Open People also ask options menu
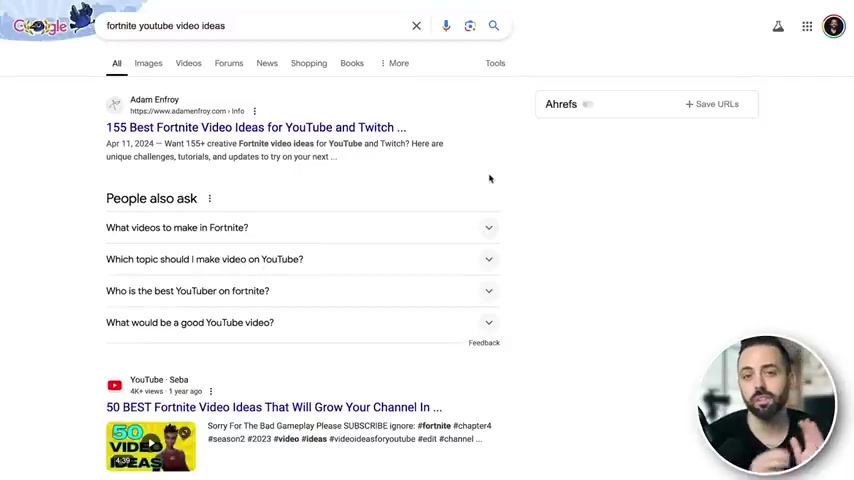 [210, 199]
